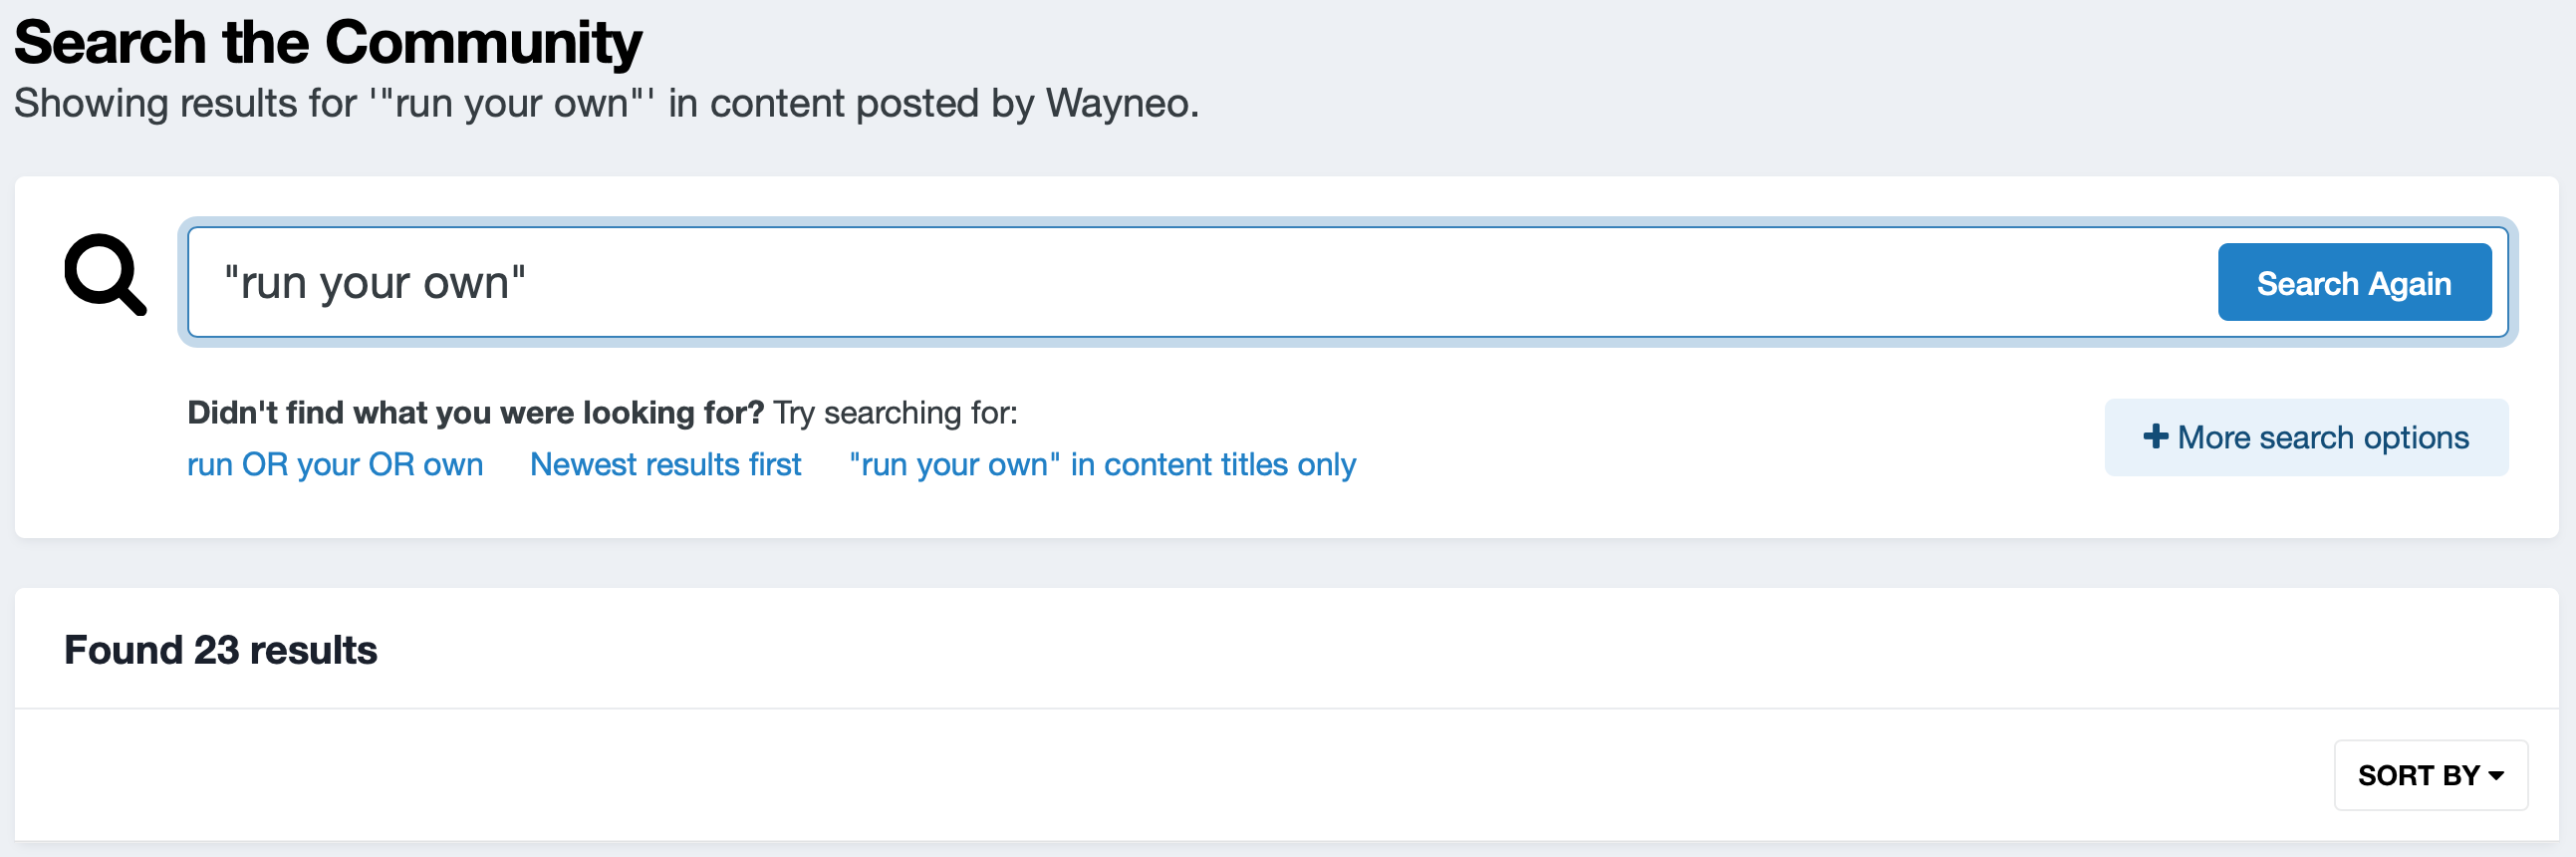This screenshot has height=857, width=2576.
Task: Click the quoted "run your own" text in search box
Action: (375, 283)
